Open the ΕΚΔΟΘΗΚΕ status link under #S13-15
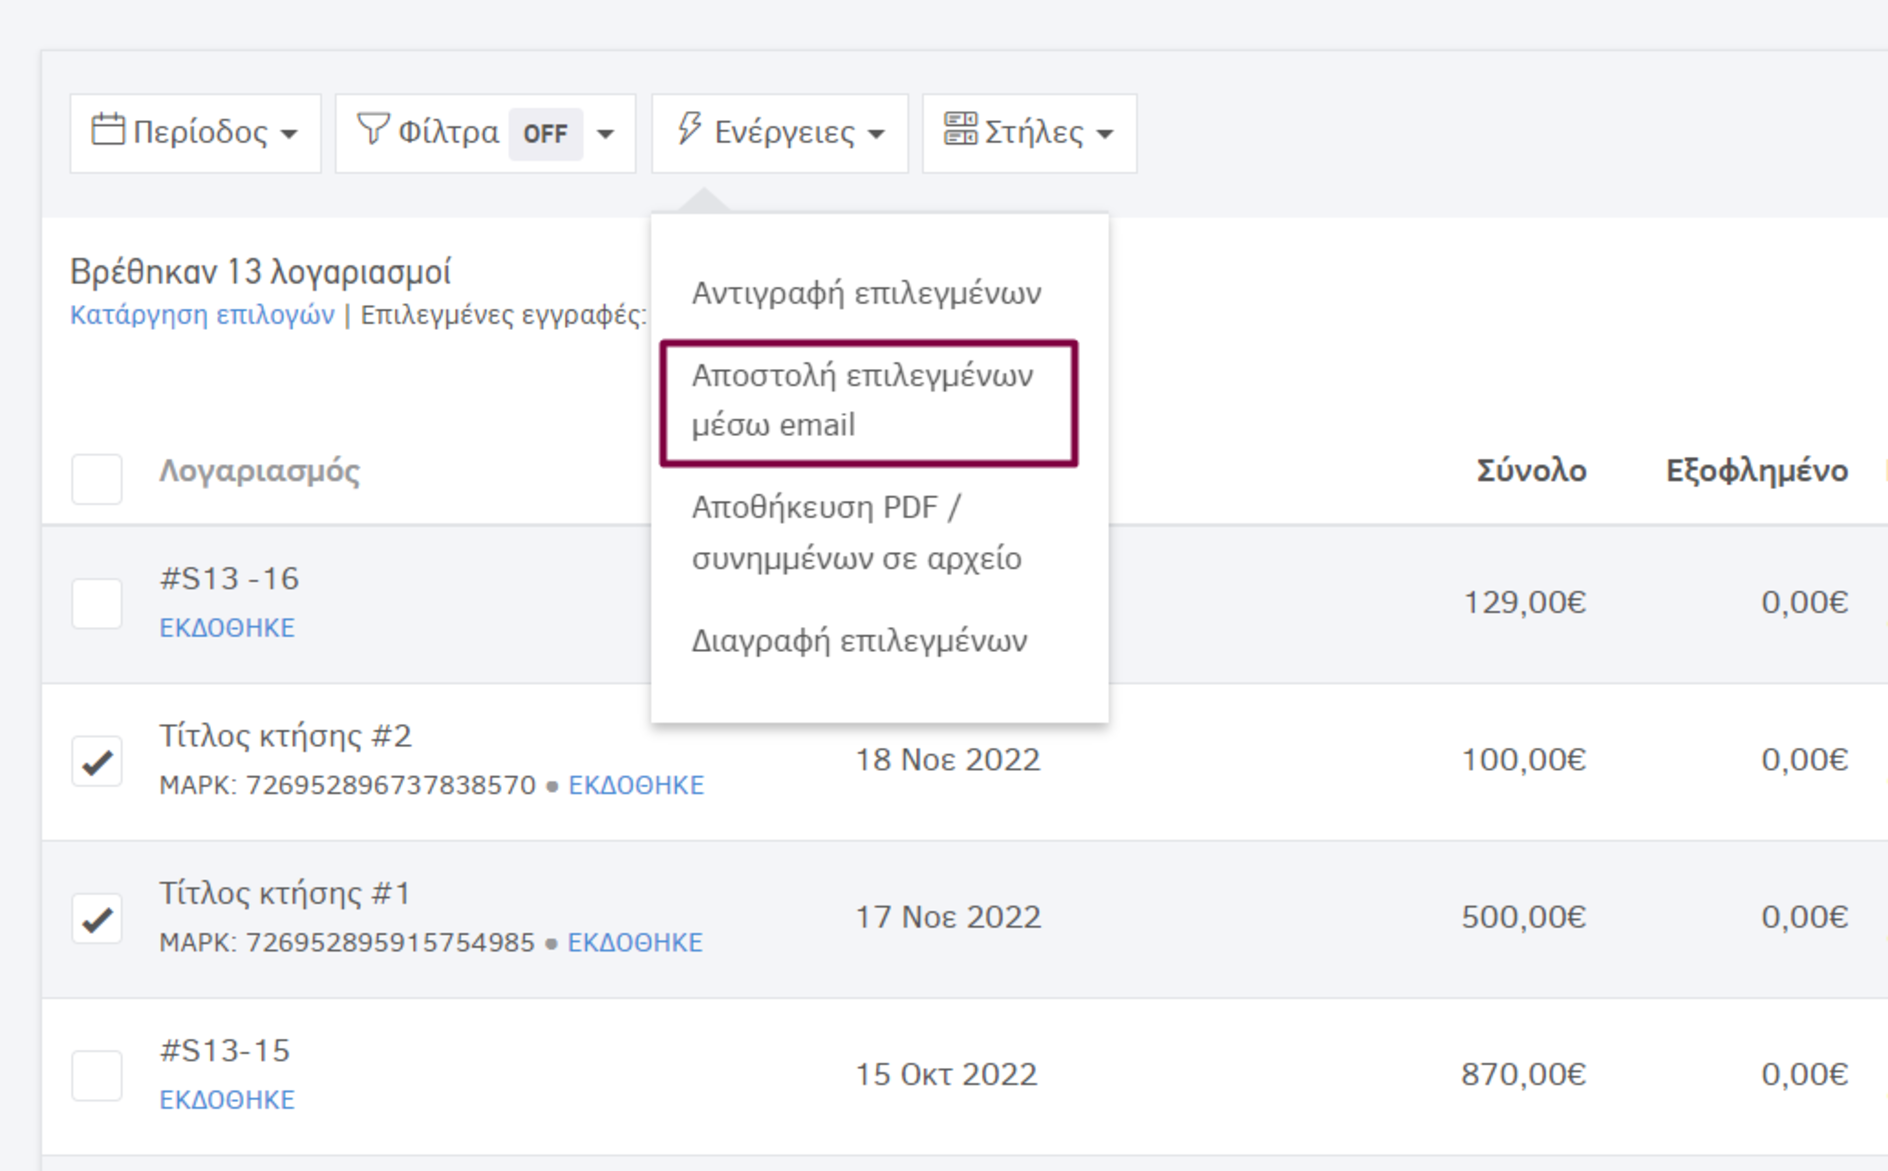Viewport: 1888px width, 1171px height. point(227,1100)
